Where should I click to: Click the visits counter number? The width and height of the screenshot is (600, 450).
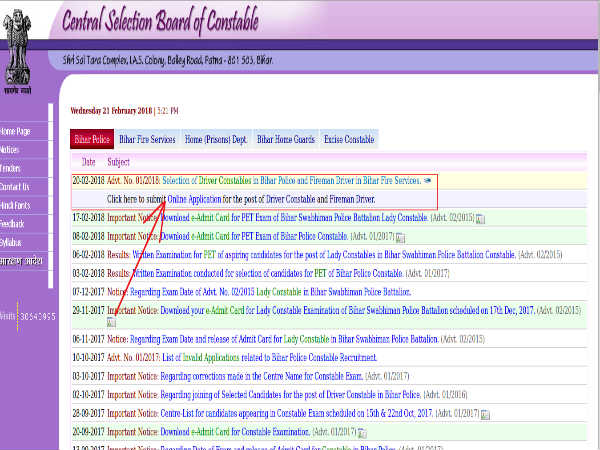(38, 317)
